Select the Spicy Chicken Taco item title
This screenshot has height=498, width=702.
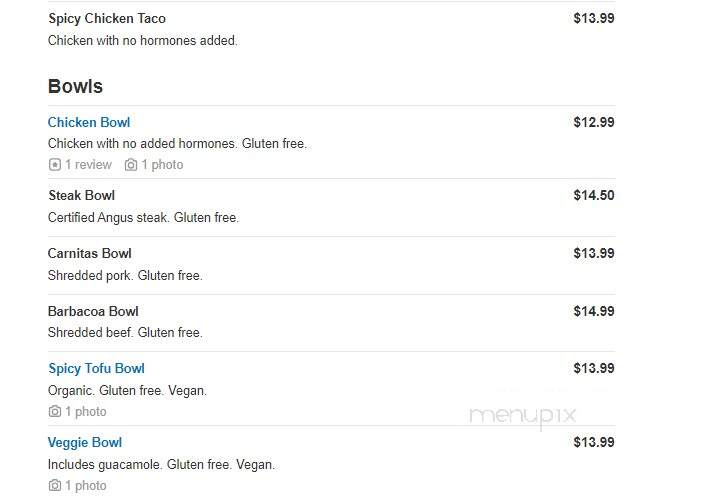[107, 18]
